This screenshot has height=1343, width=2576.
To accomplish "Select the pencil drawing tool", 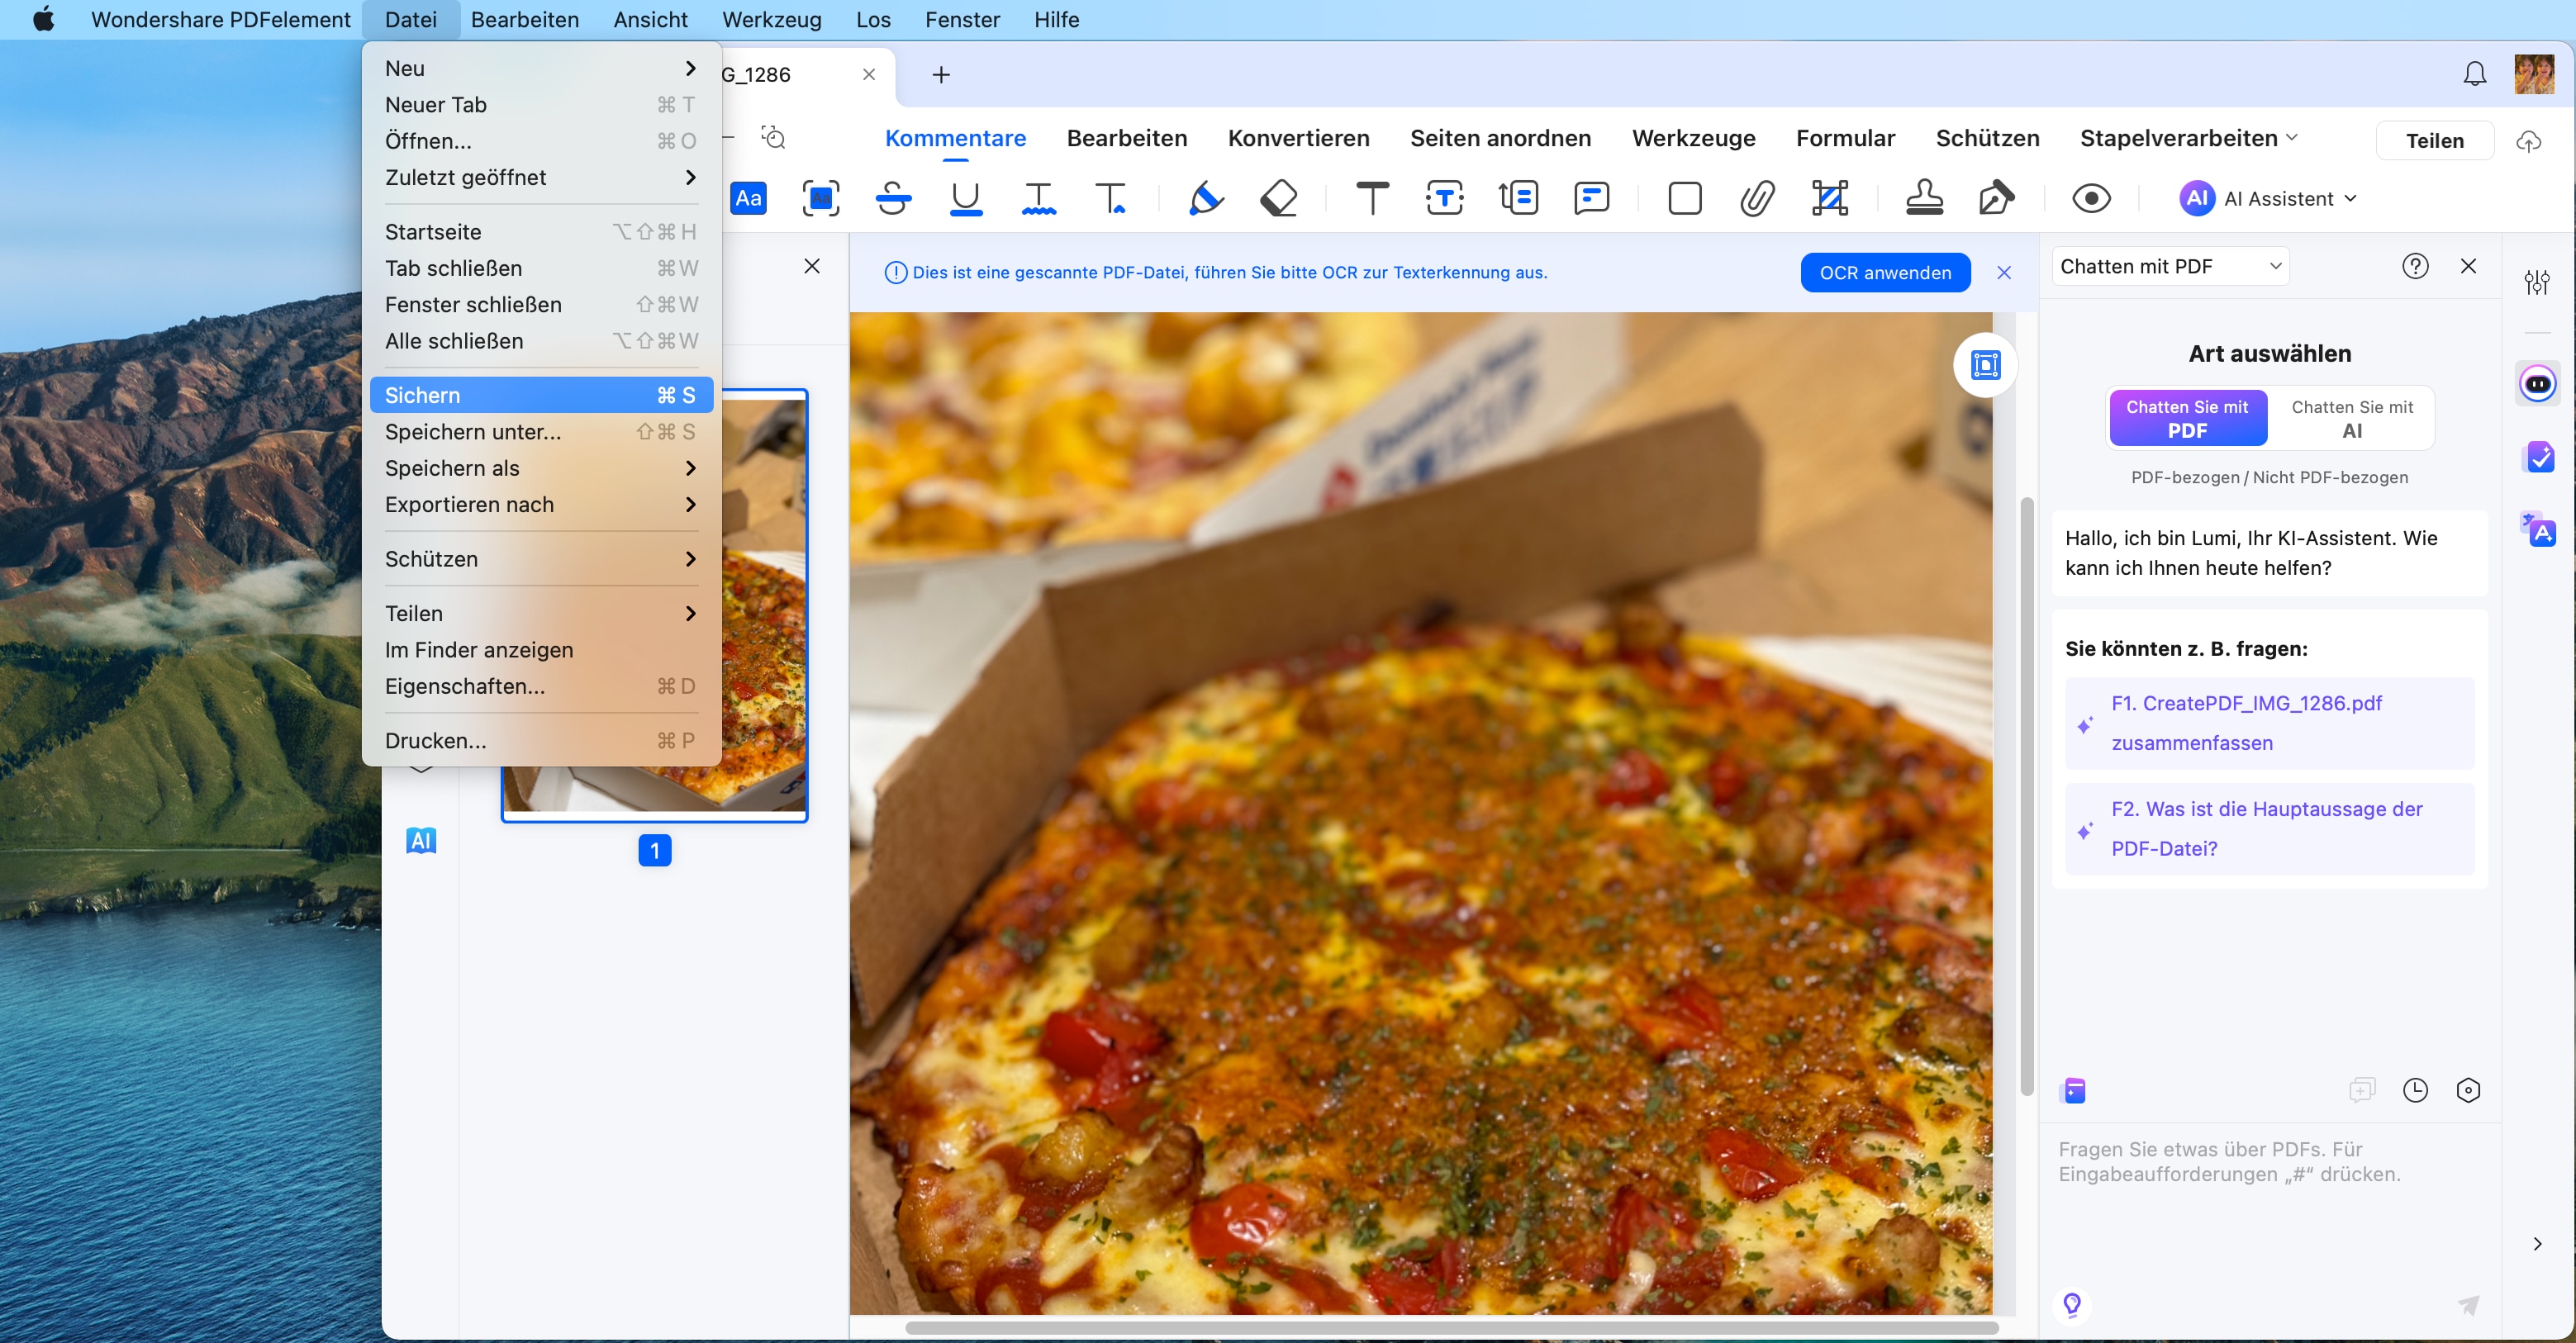I will click(1205, 198).
